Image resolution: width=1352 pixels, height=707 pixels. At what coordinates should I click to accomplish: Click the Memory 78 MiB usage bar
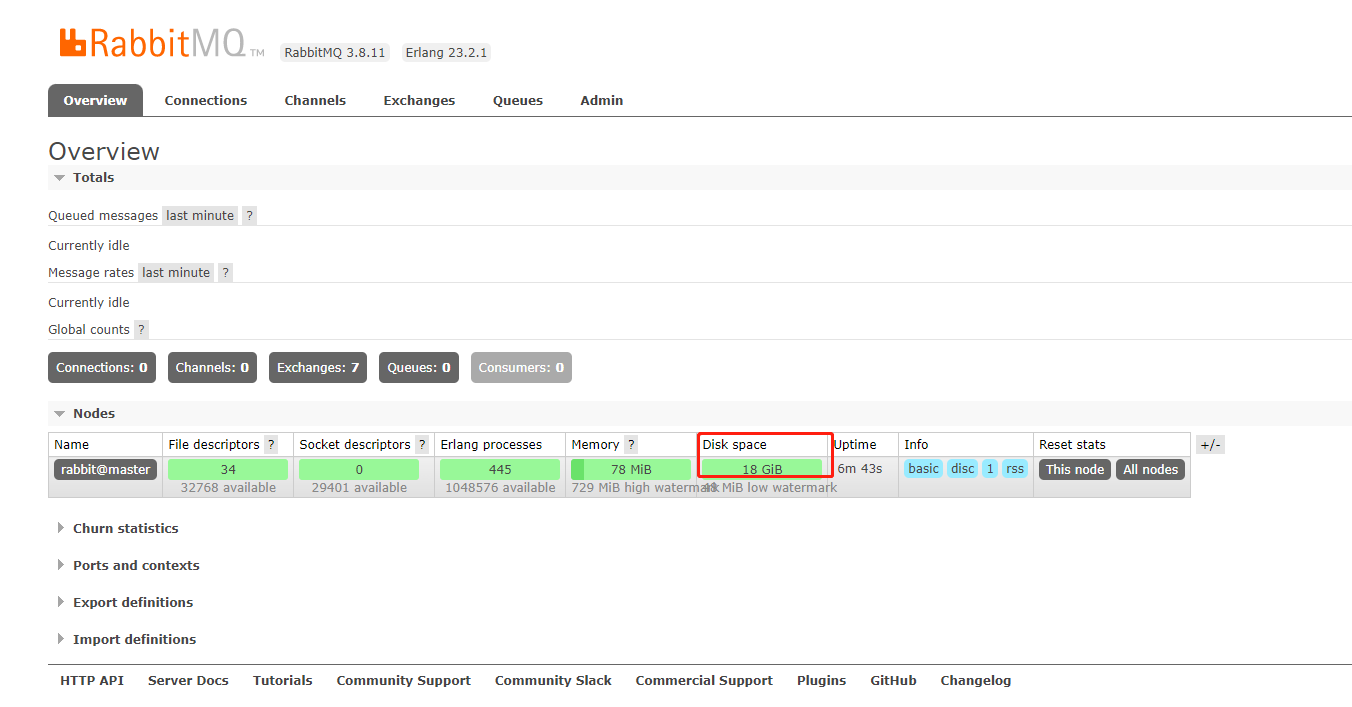pos(631,470)
